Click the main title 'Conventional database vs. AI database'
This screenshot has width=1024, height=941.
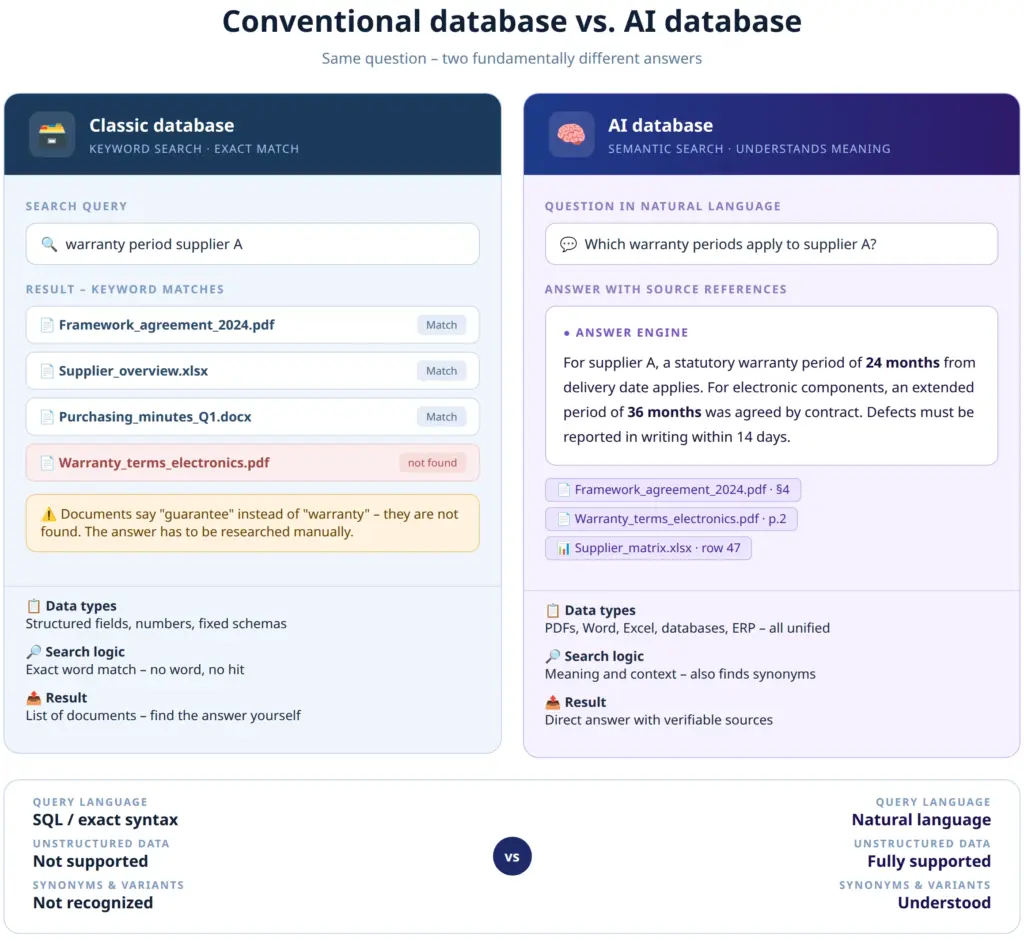point(512,22)
